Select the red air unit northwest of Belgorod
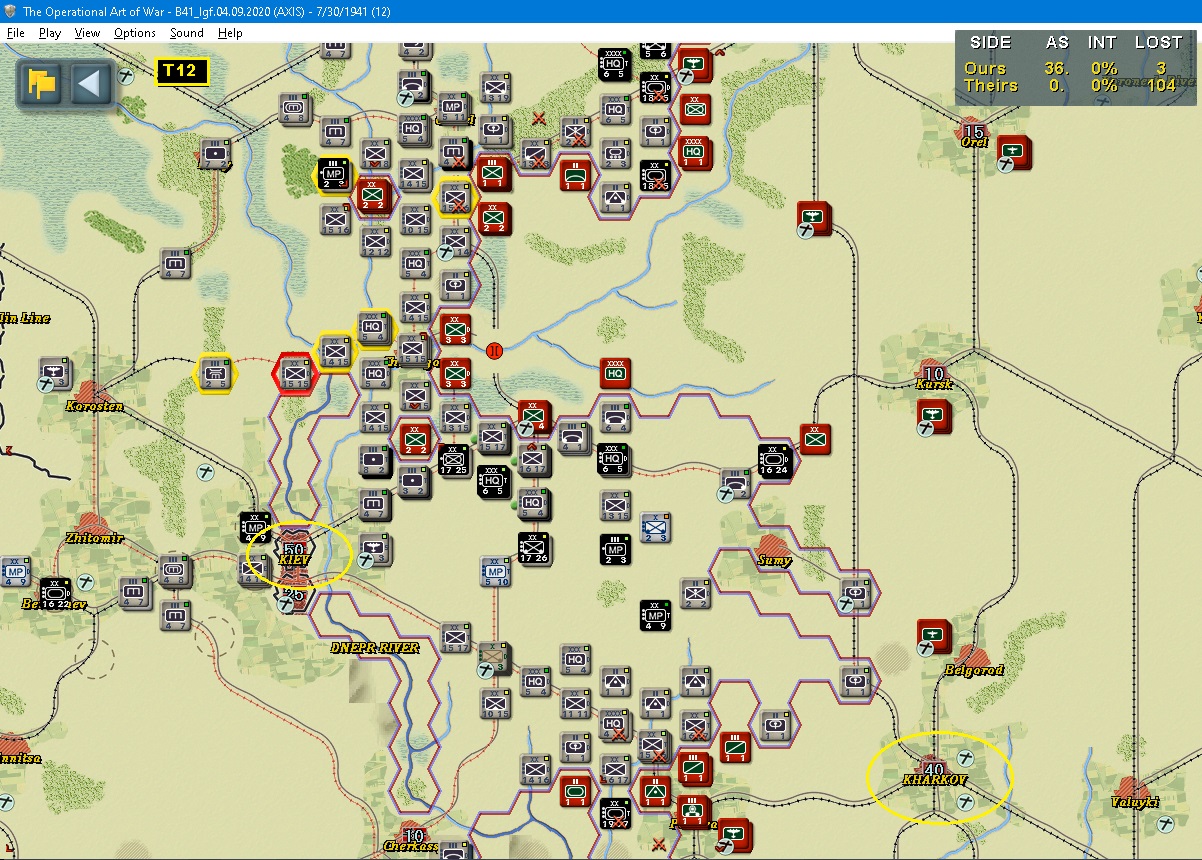Viewport: 1202px width, 860px height. tap(934, 637)
